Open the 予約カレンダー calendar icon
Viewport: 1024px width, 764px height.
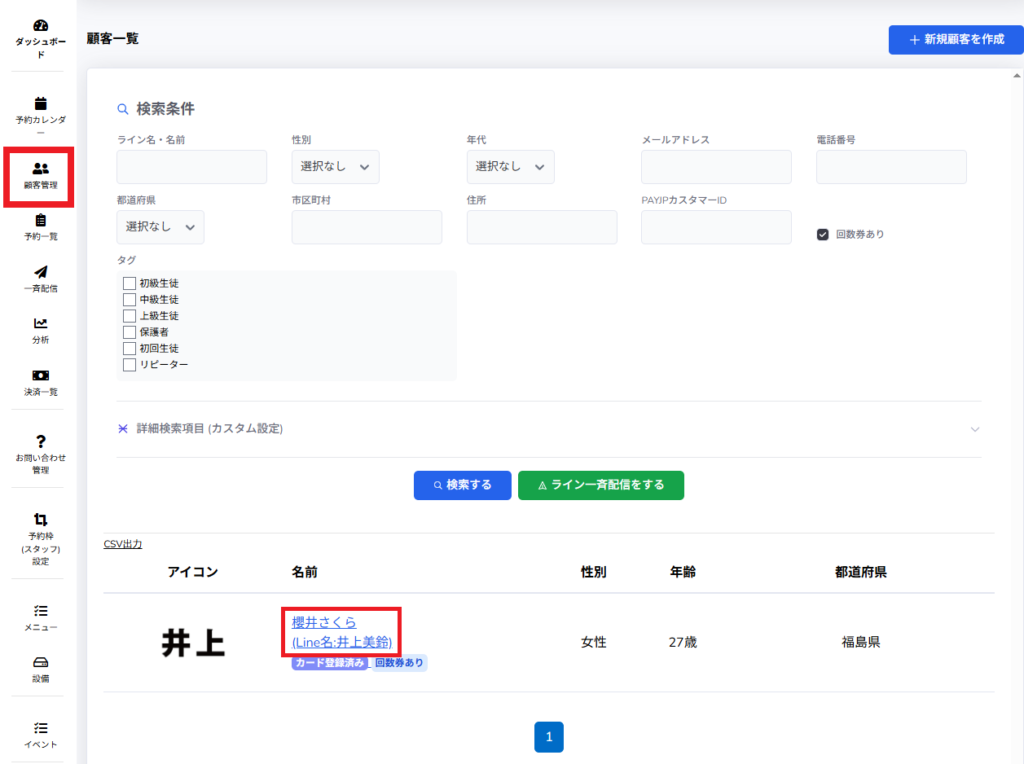click(40, 103)
